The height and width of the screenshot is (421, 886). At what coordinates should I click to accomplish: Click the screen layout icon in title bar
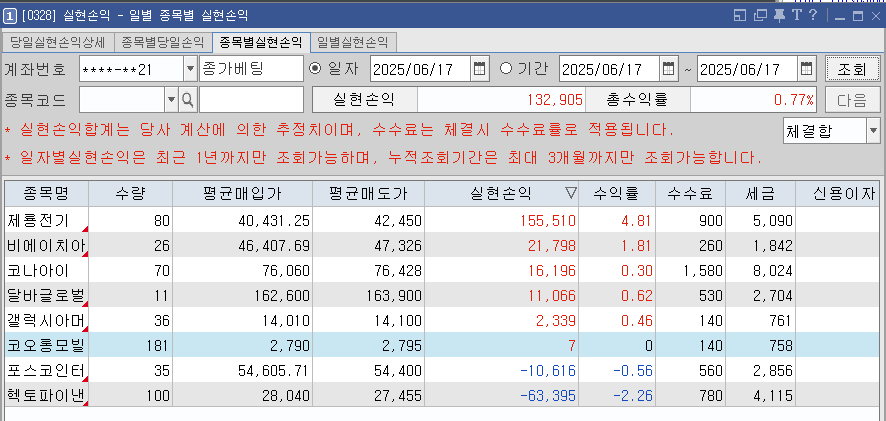pos(740,15)
